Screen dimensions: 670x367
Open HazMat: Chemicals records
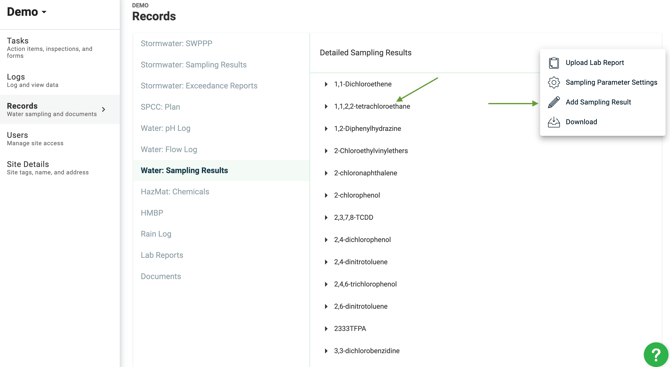175,192
